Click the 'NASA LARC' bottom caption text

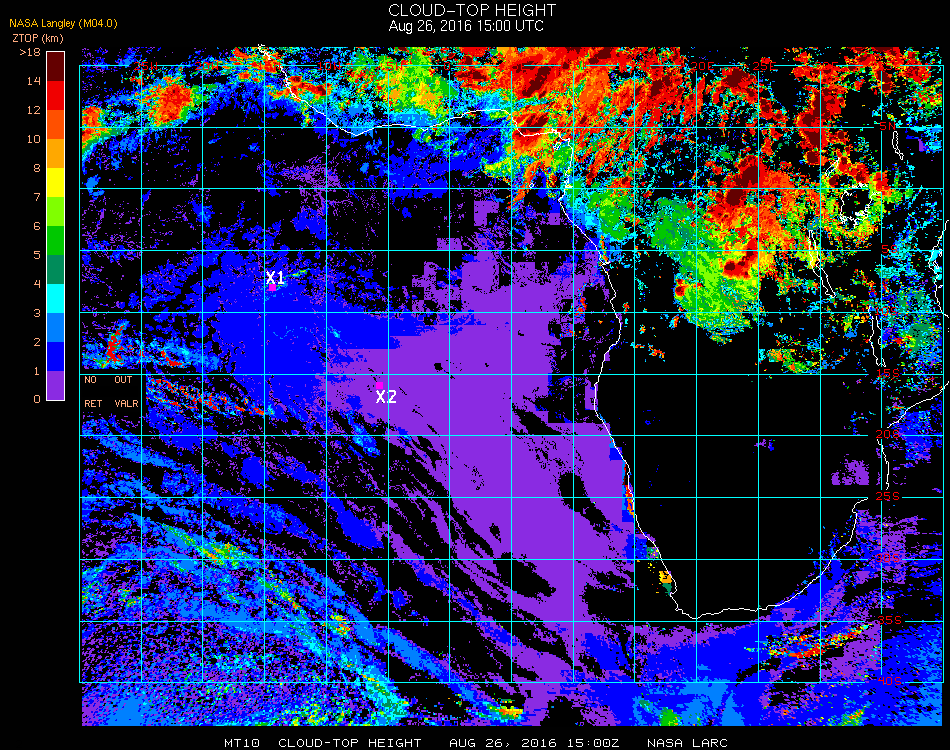coord(687,743)
